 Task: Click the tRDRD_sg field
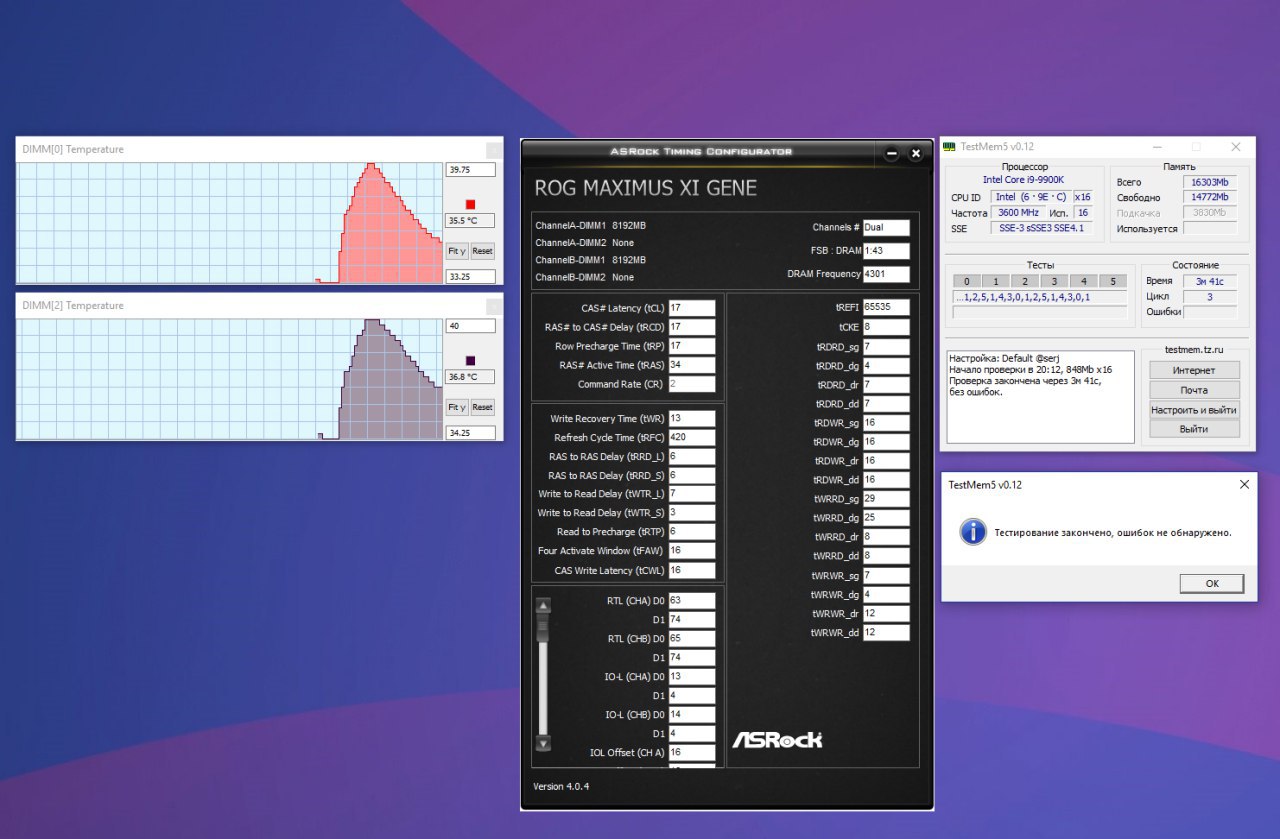886,346
